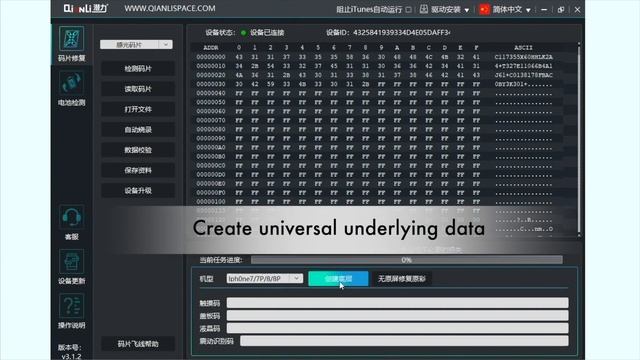
Task: Click the highlighted cyan create underlying data button
Action: [338, 279]
